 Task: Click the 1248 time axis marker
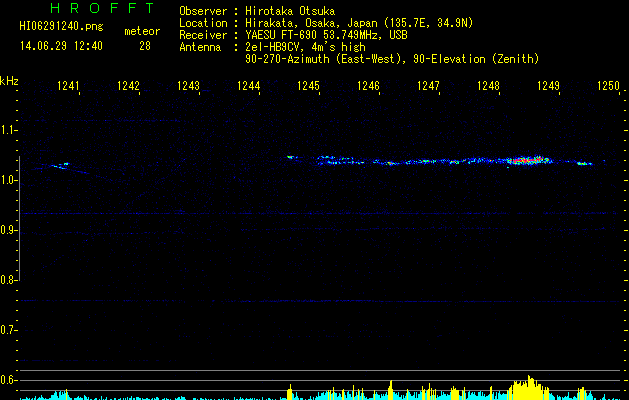tap(488, 85)
